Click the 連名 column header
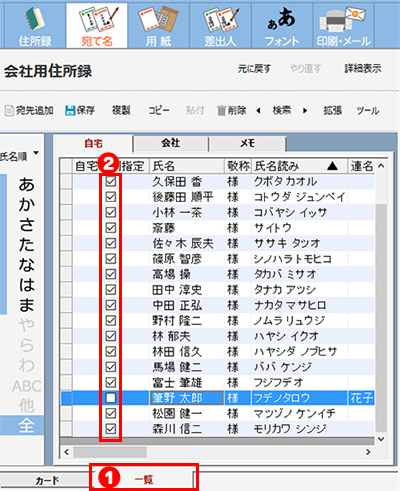The width and height of the screenshot is (400, 491). click(x=361, y=166)
